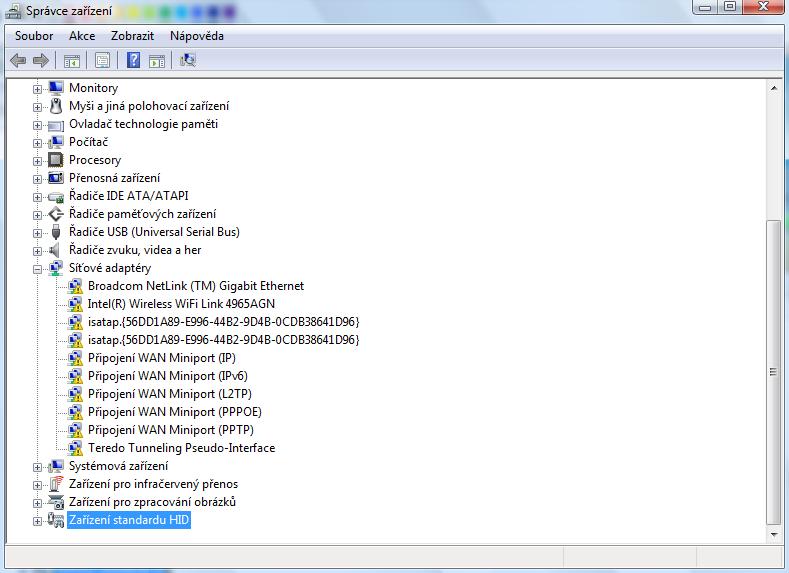The width and height of the screenshot is (789, 573).
Task: Select the Intel Wireless WiFi Link 4965AGN adapter
Action: (180, 304)
